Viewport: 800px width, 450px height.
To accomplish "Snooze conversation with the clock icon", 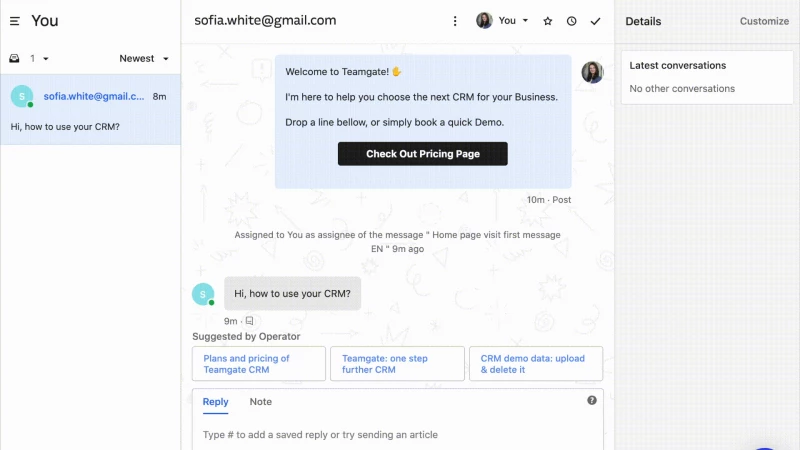I will coord(572,21).
